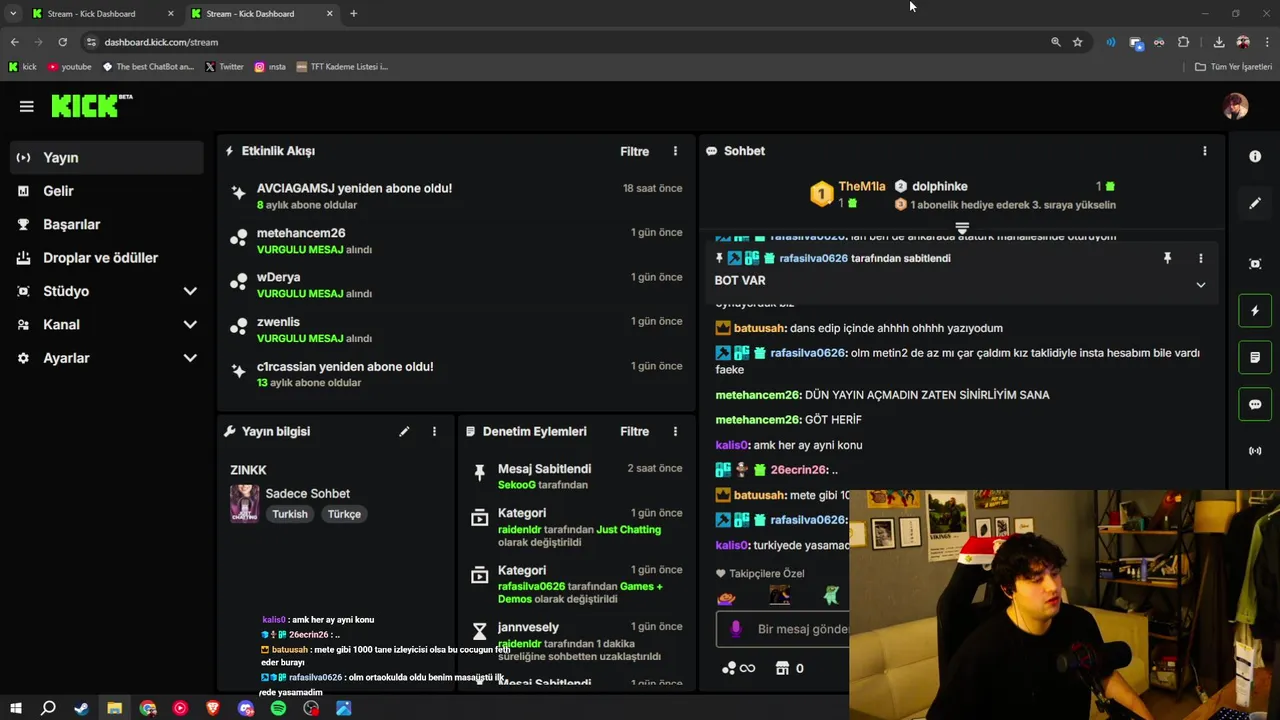Open Steam from the taskbar

81,708
